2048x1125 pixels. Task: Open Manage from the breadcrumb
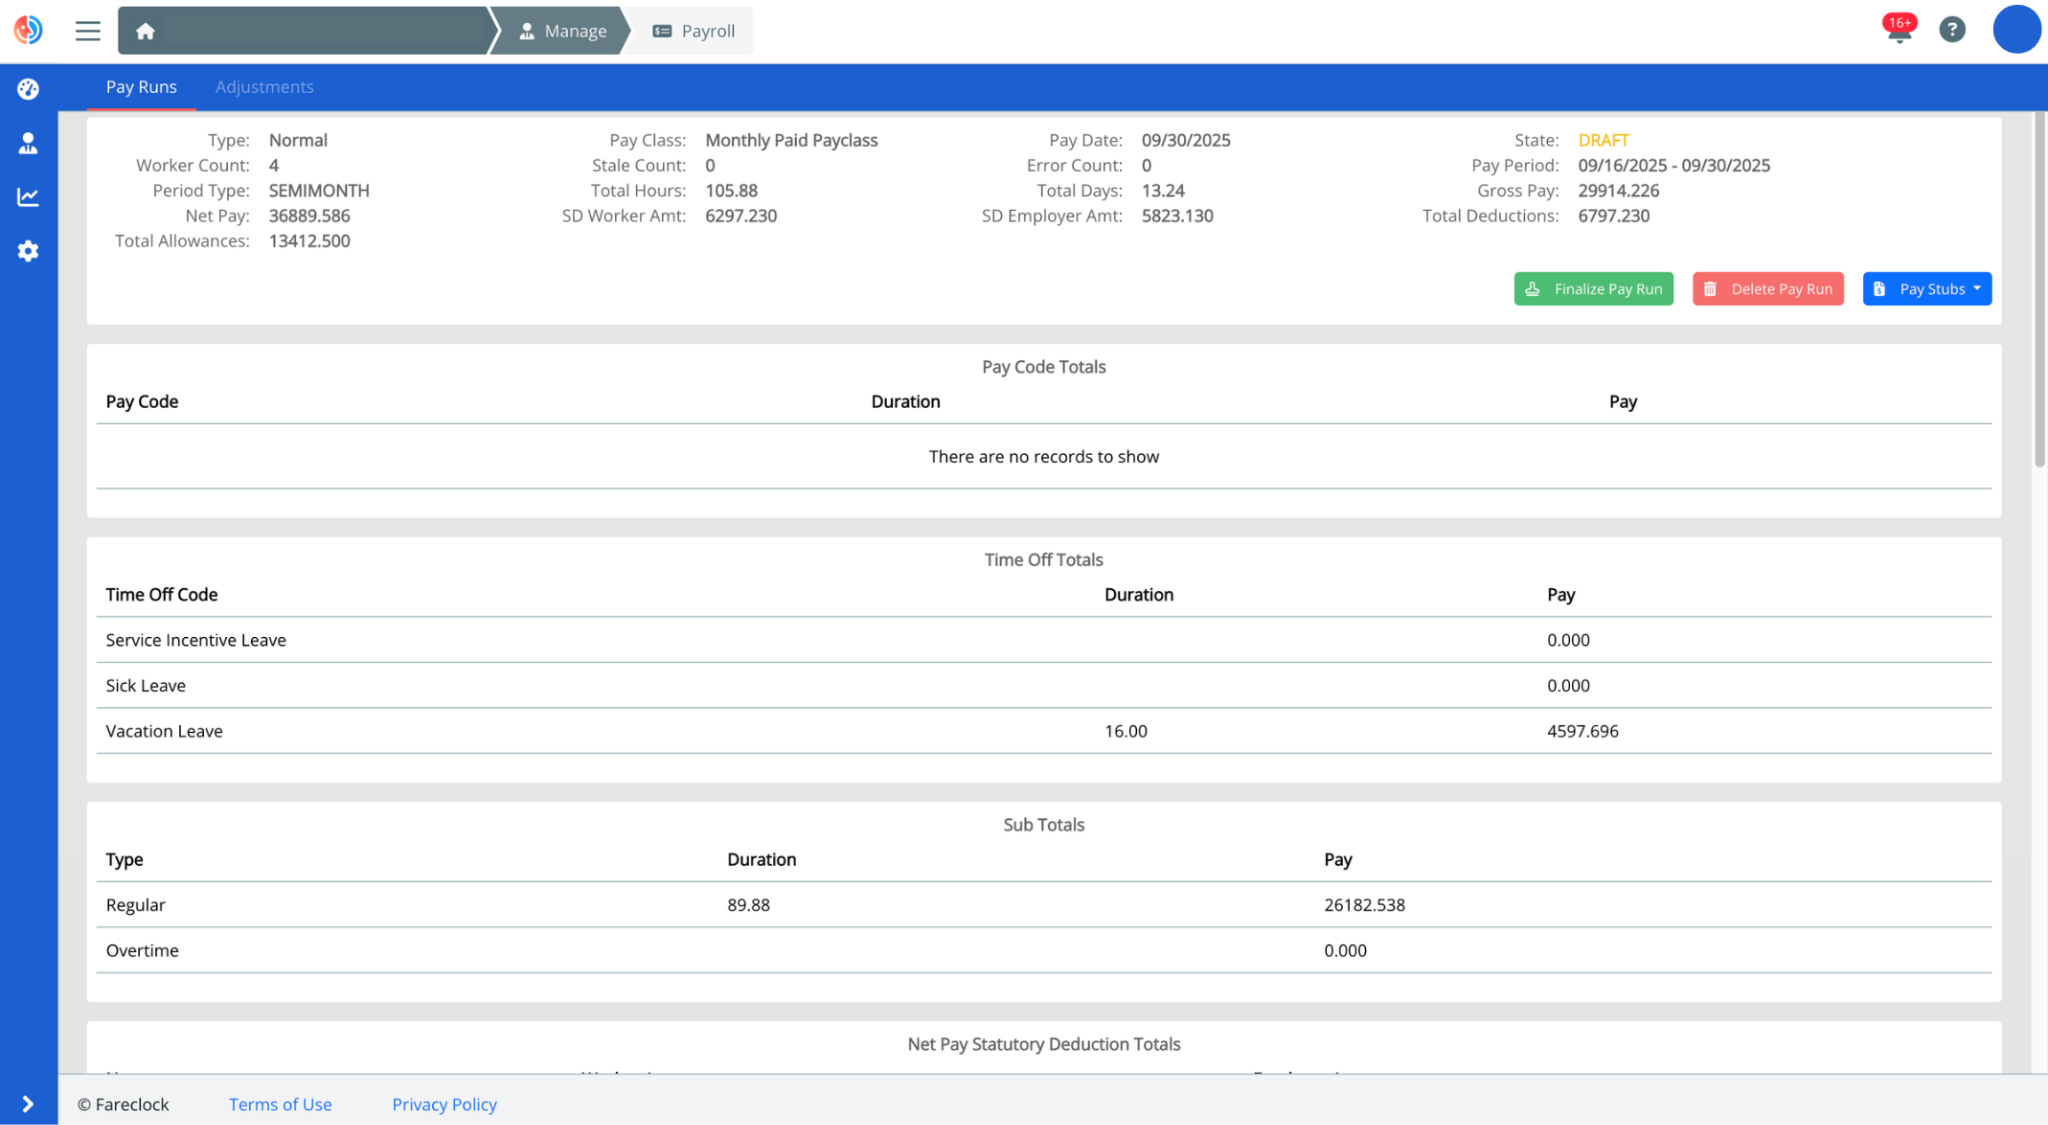563,31
